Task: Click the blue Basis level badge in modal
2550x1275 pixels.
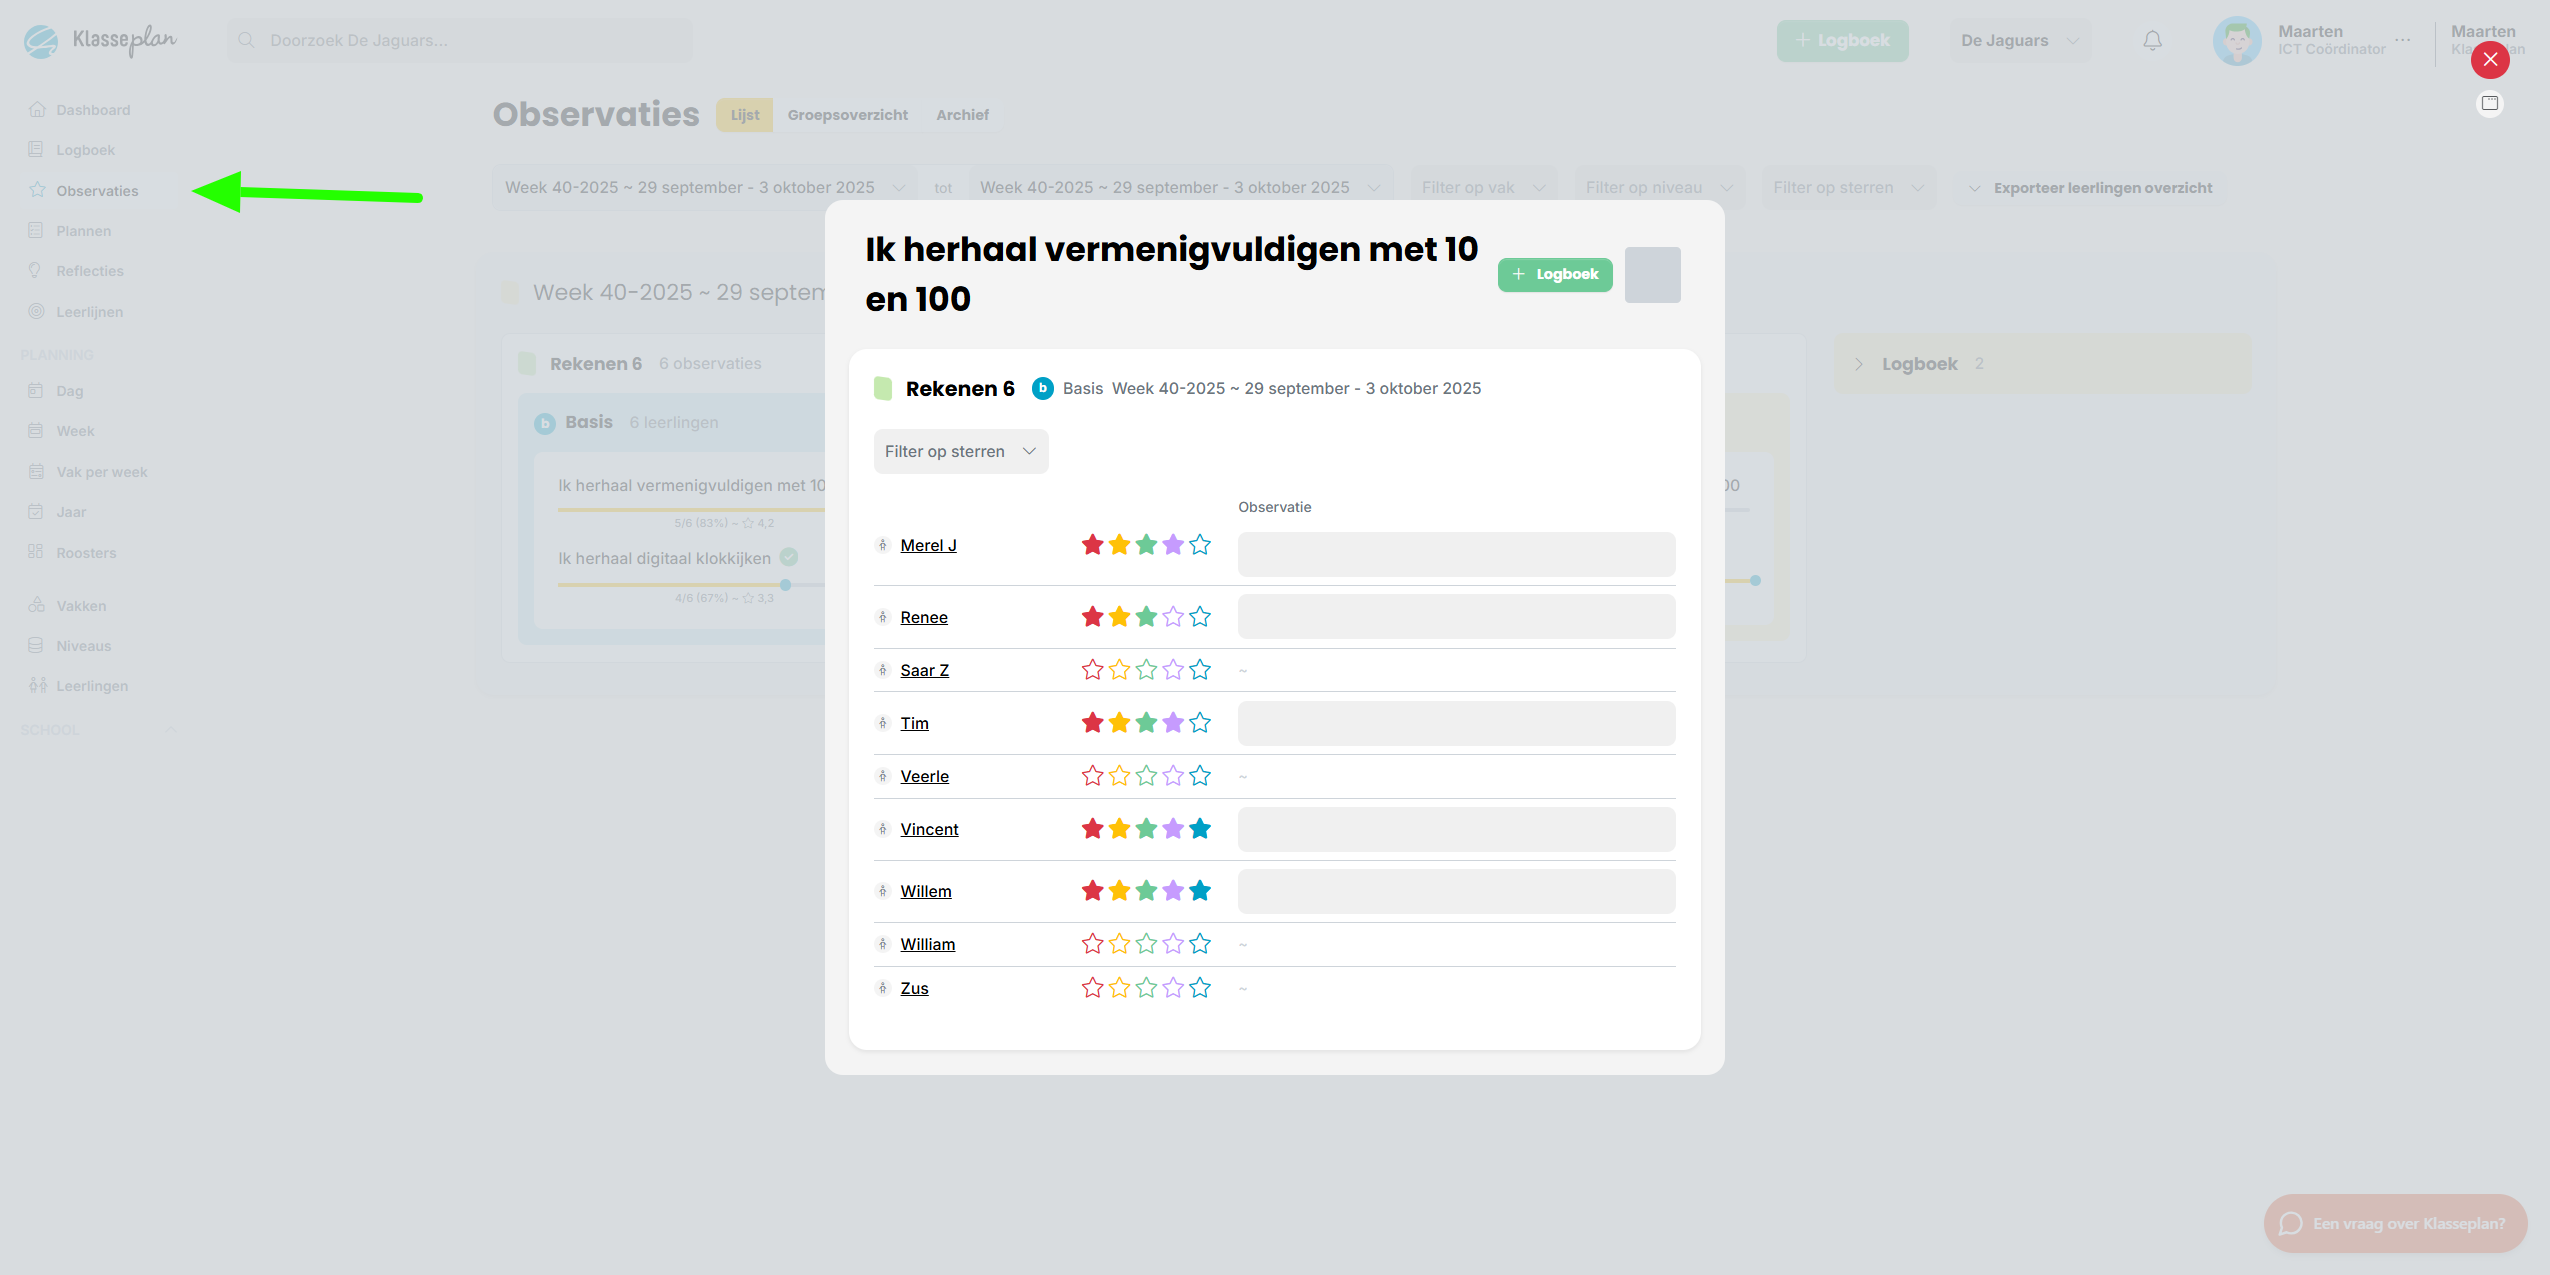Action: click(x=1042, y=388)
